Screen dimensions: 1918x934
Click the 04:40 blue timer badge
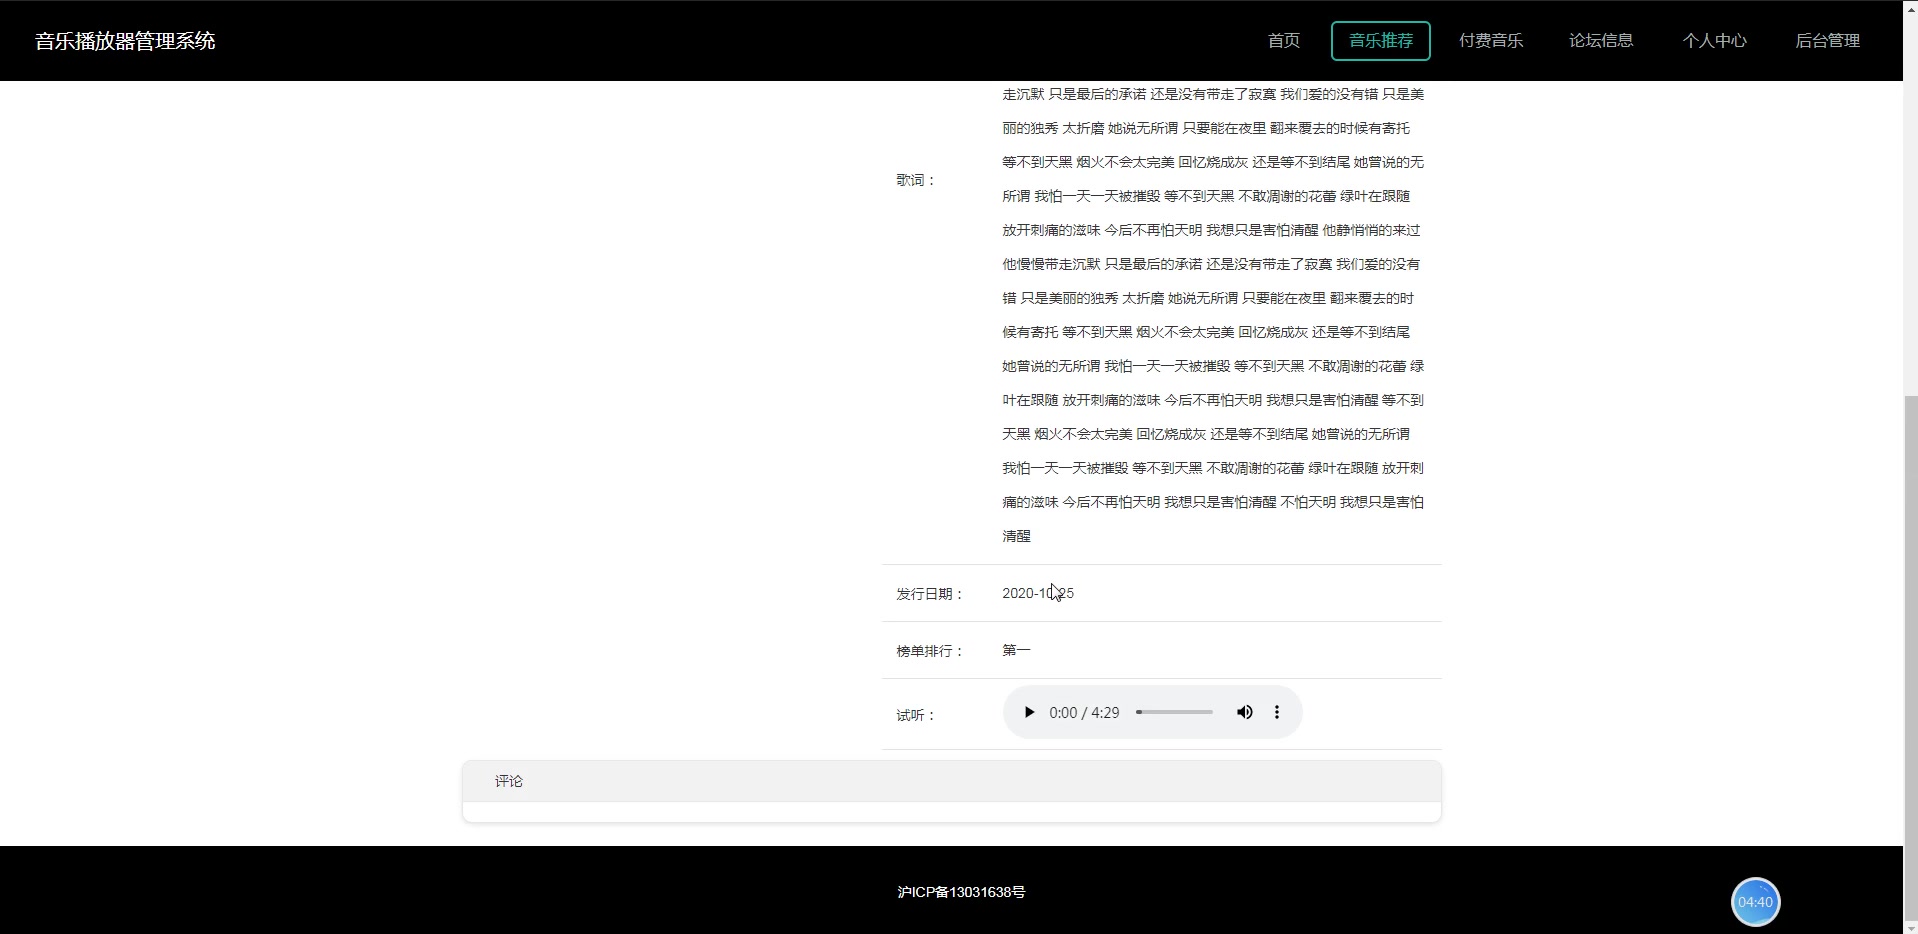click(x=1755, y=902)
